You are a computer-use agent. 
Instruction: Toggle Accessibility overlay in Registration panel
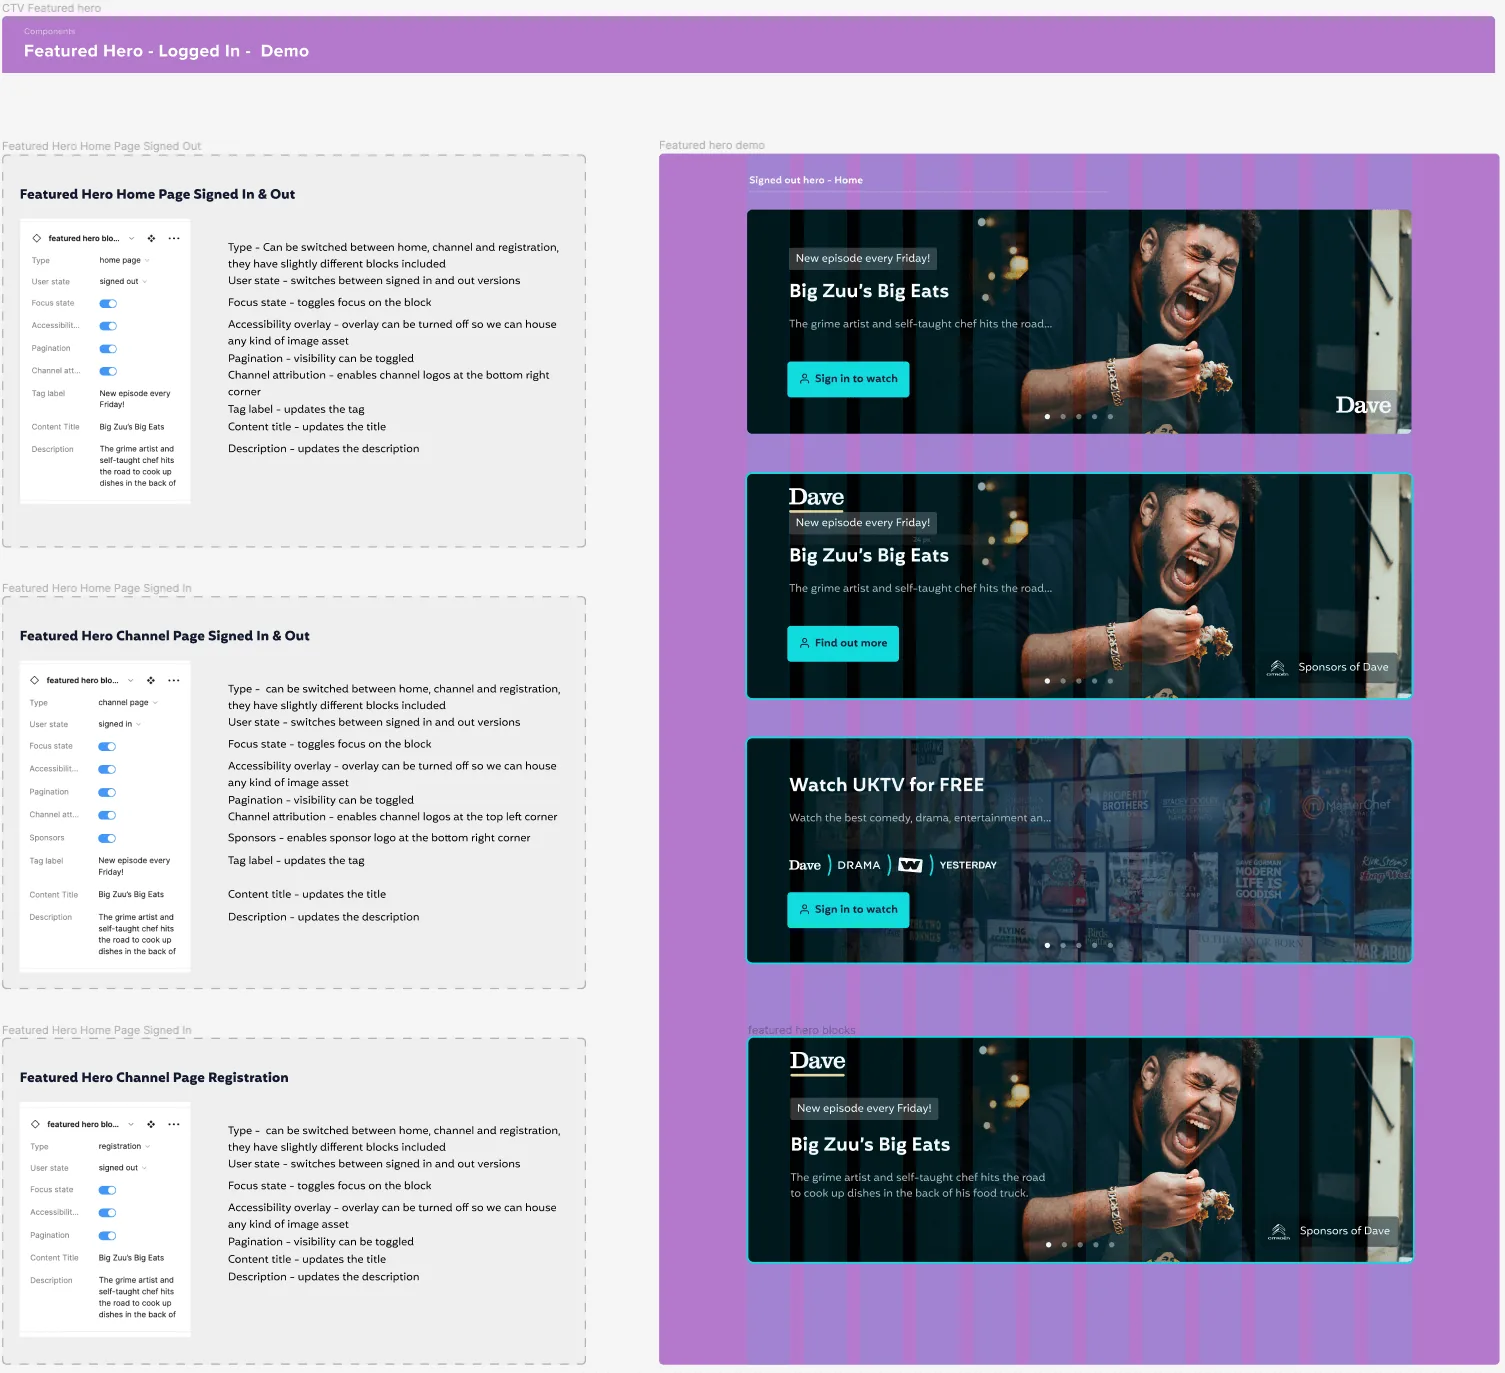(107, 1213)
